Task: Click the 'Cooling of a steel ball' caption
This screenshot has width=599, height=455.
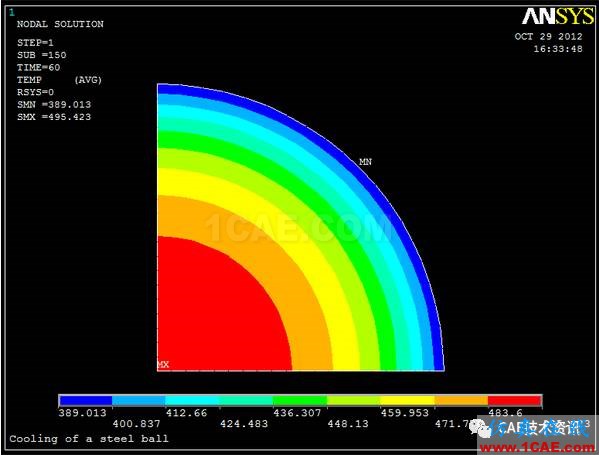Action: tap(89, 439)
